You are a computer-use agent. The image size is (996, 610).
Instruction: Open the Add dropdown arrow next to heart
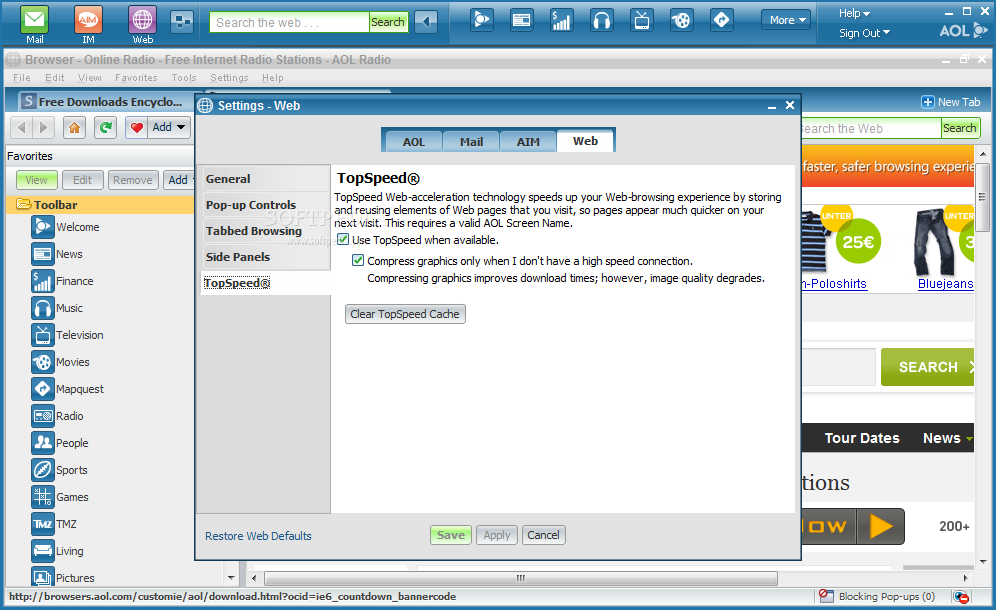(x=181, y=127)
